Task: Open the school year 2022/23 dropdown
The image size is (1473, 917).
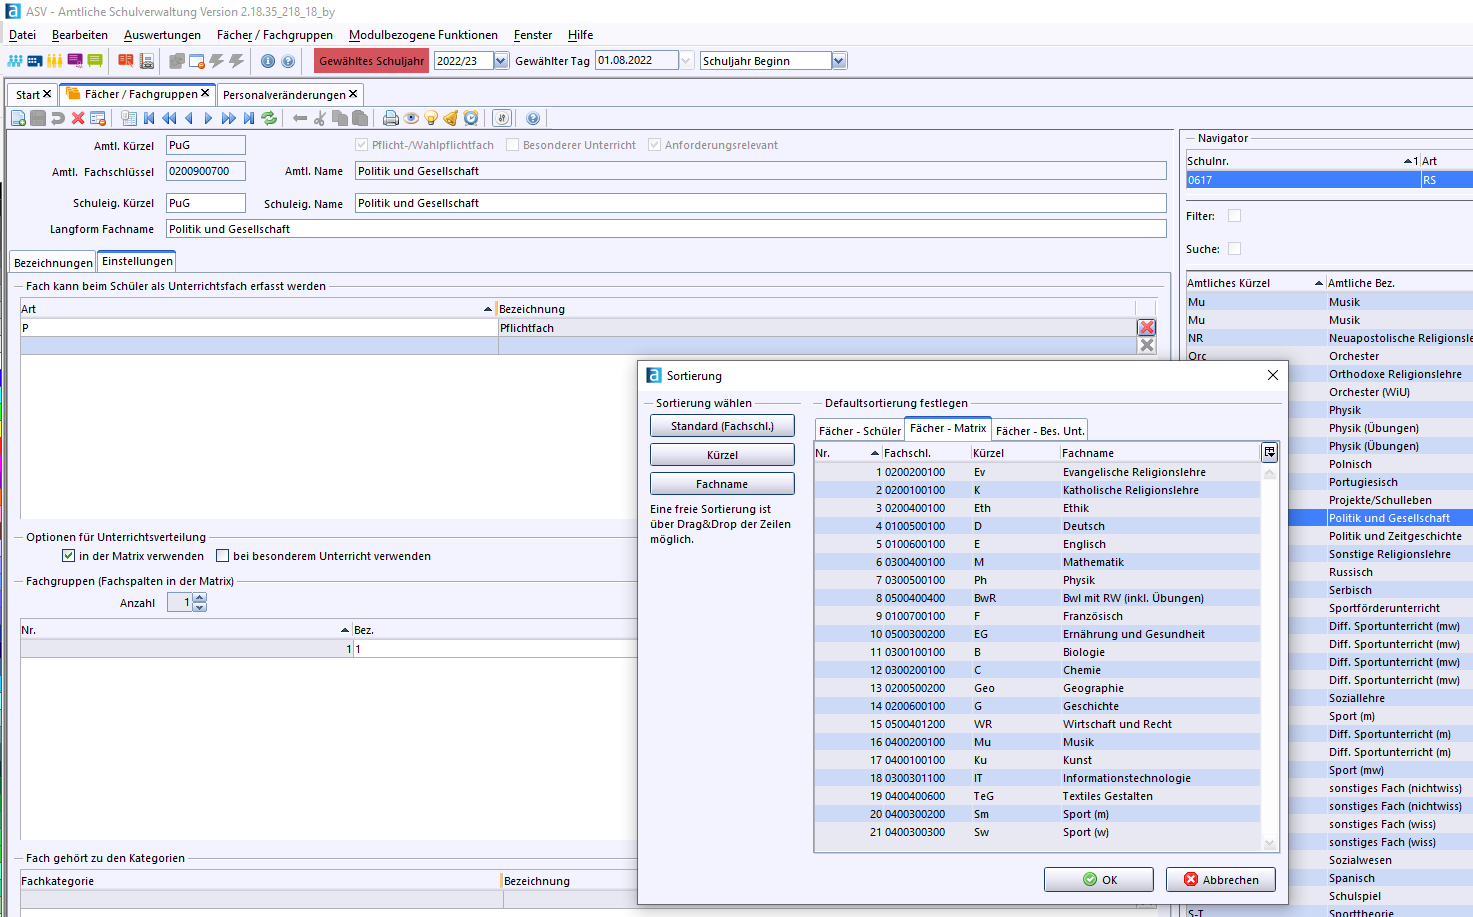Action: click(x=501, y=61)
